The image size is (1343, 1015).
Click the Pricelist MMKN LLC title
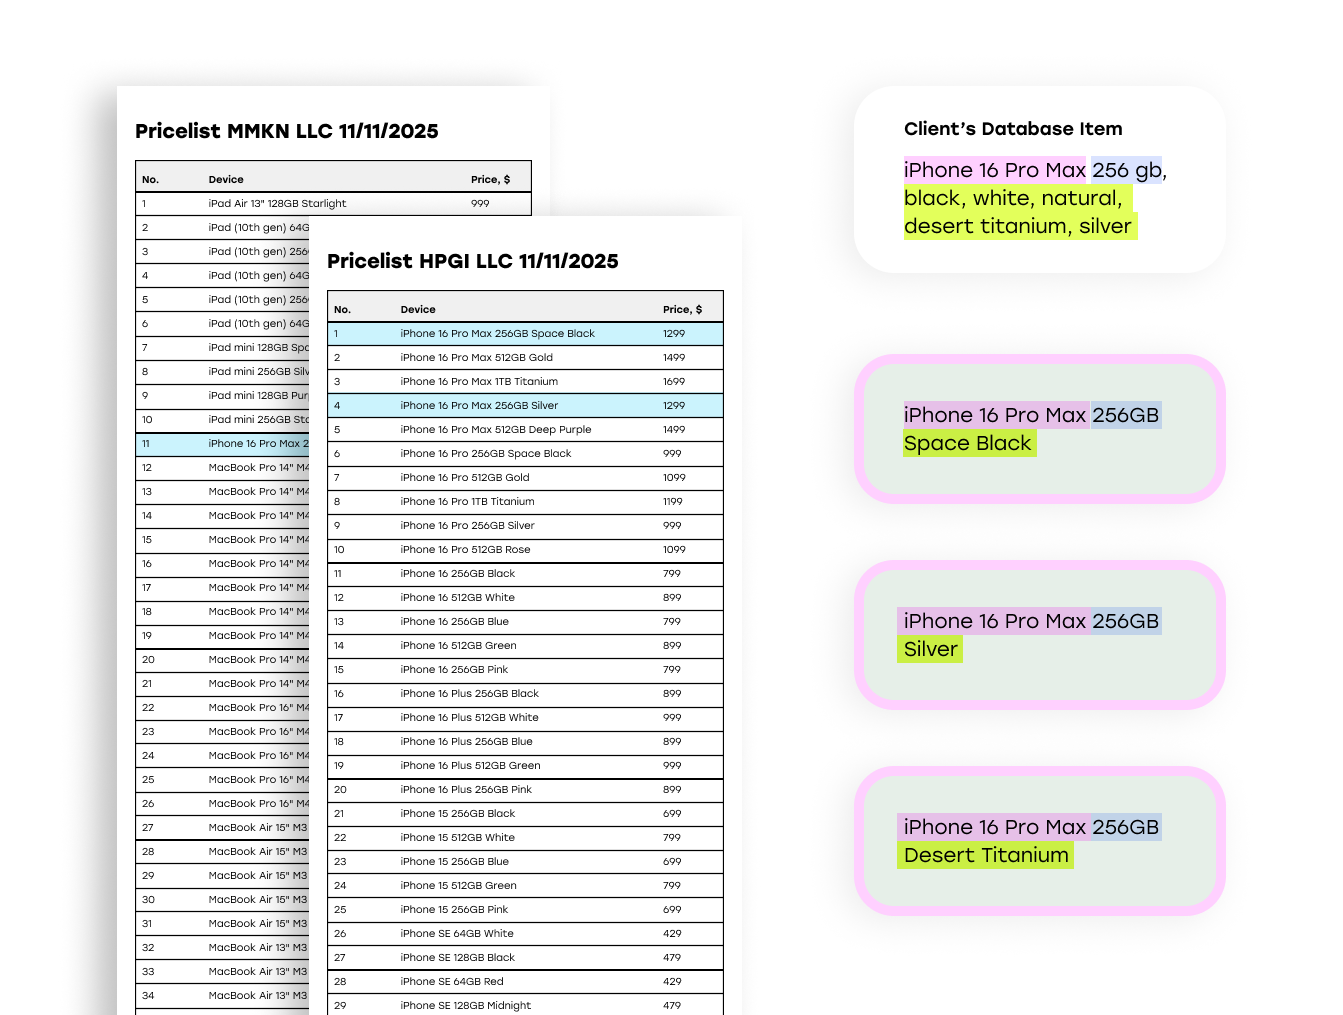(286, 132)
